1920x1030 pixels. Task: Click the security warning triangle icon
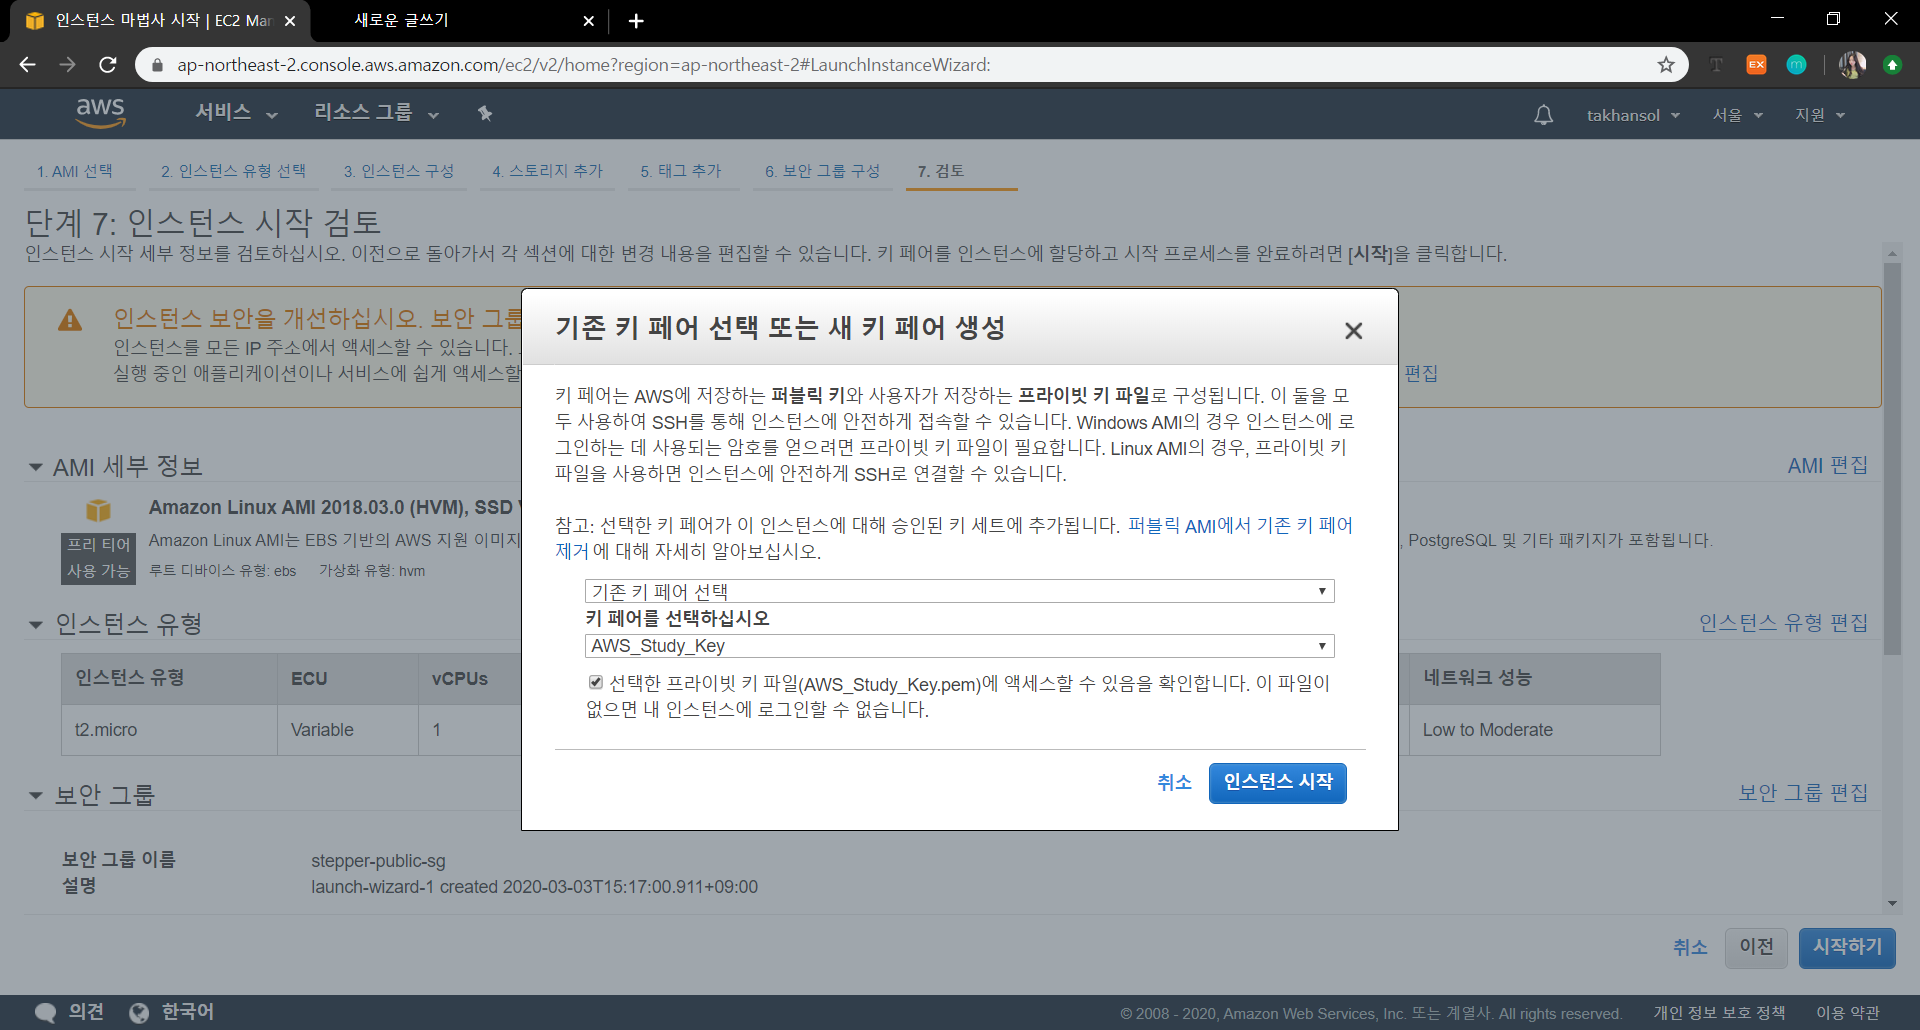pos(70,320)
